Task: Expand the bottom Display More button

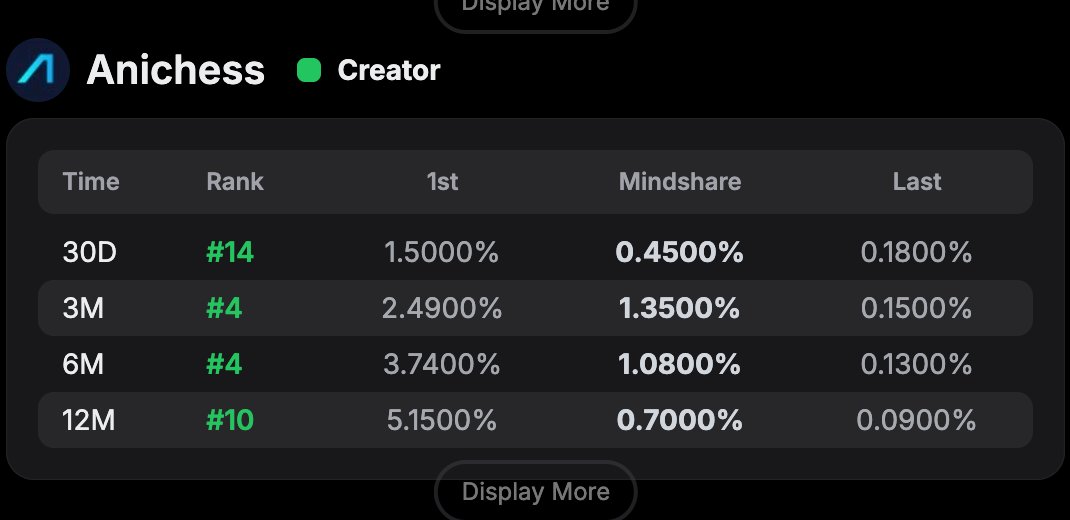Action: [x=535, y=492]
